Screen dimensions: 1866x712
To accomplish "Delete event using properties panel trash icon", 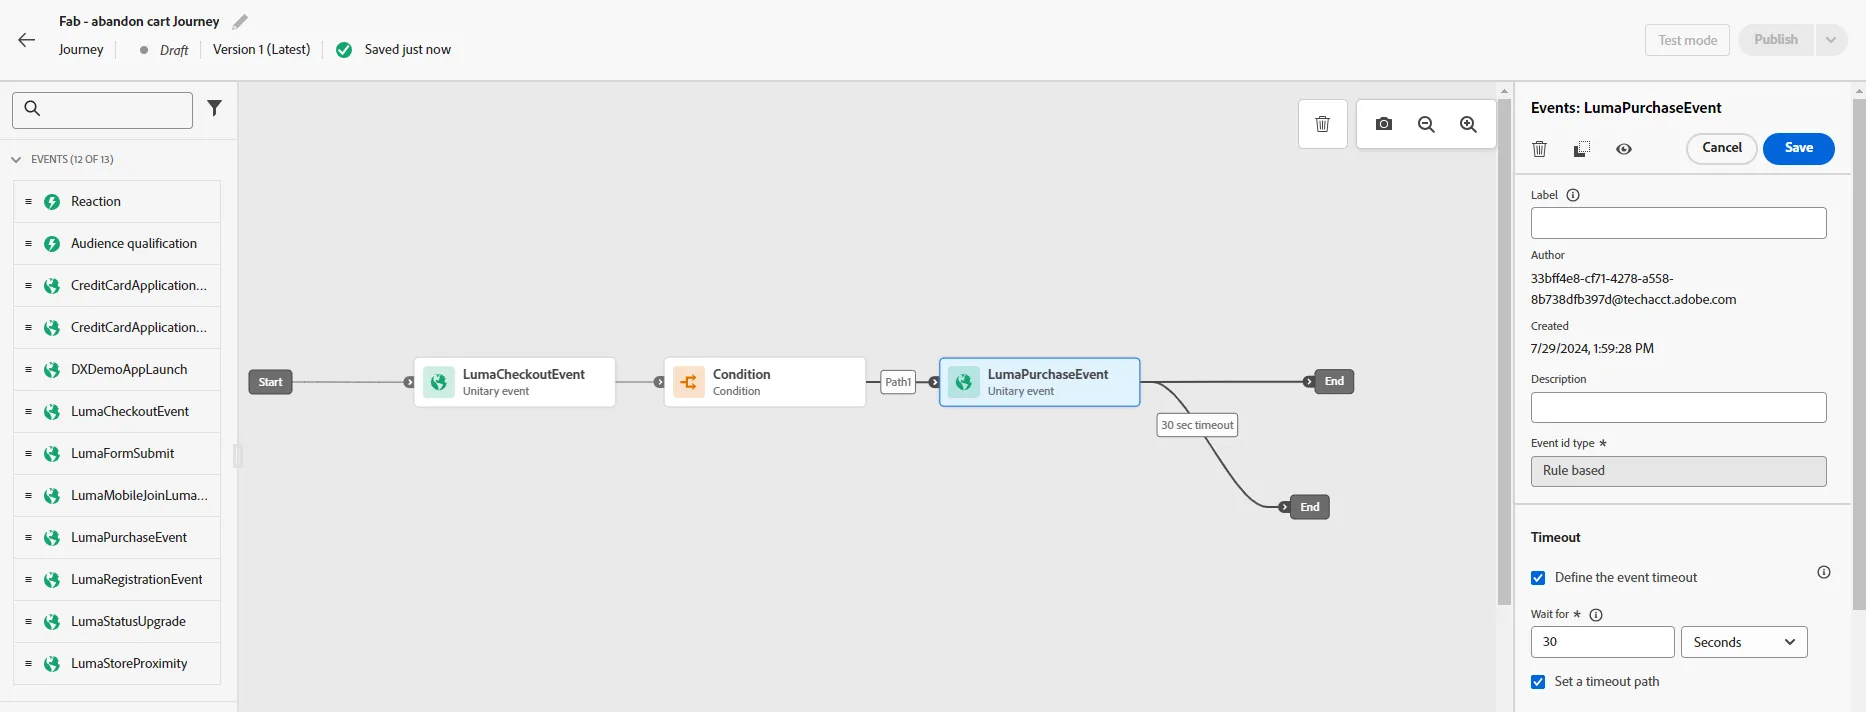I will (1540, 149).
